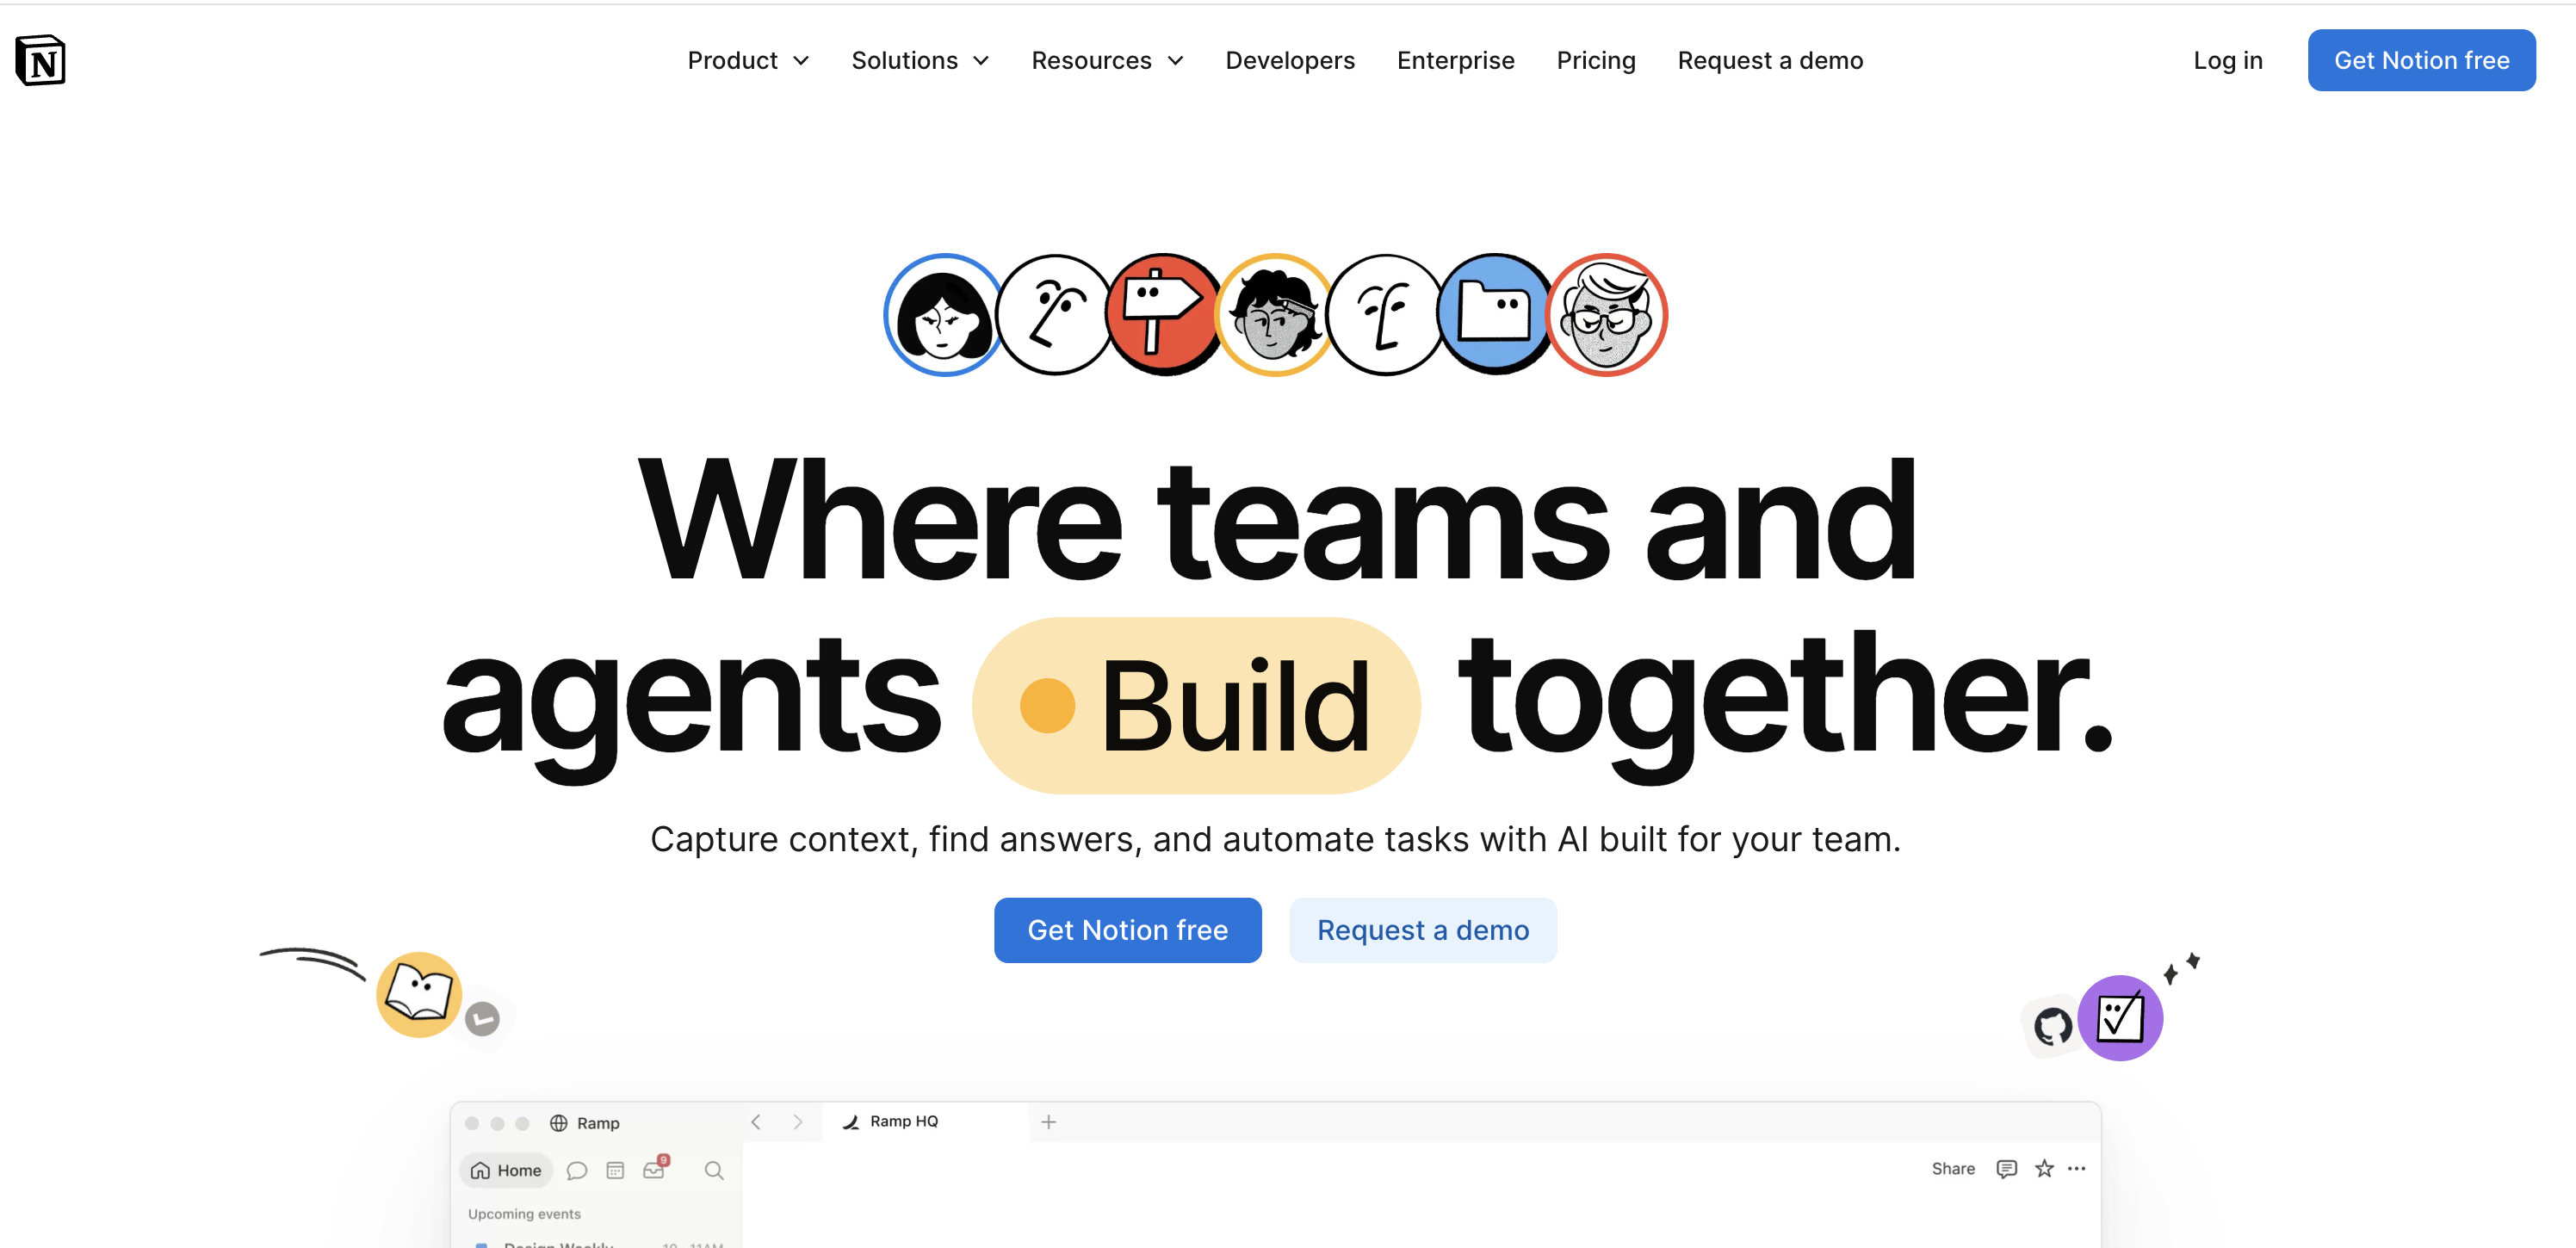Image resolution: width=2576 pixels, height=1248 pixels.
Task: Go to the Enterprise page
Action: [1455, 60]
